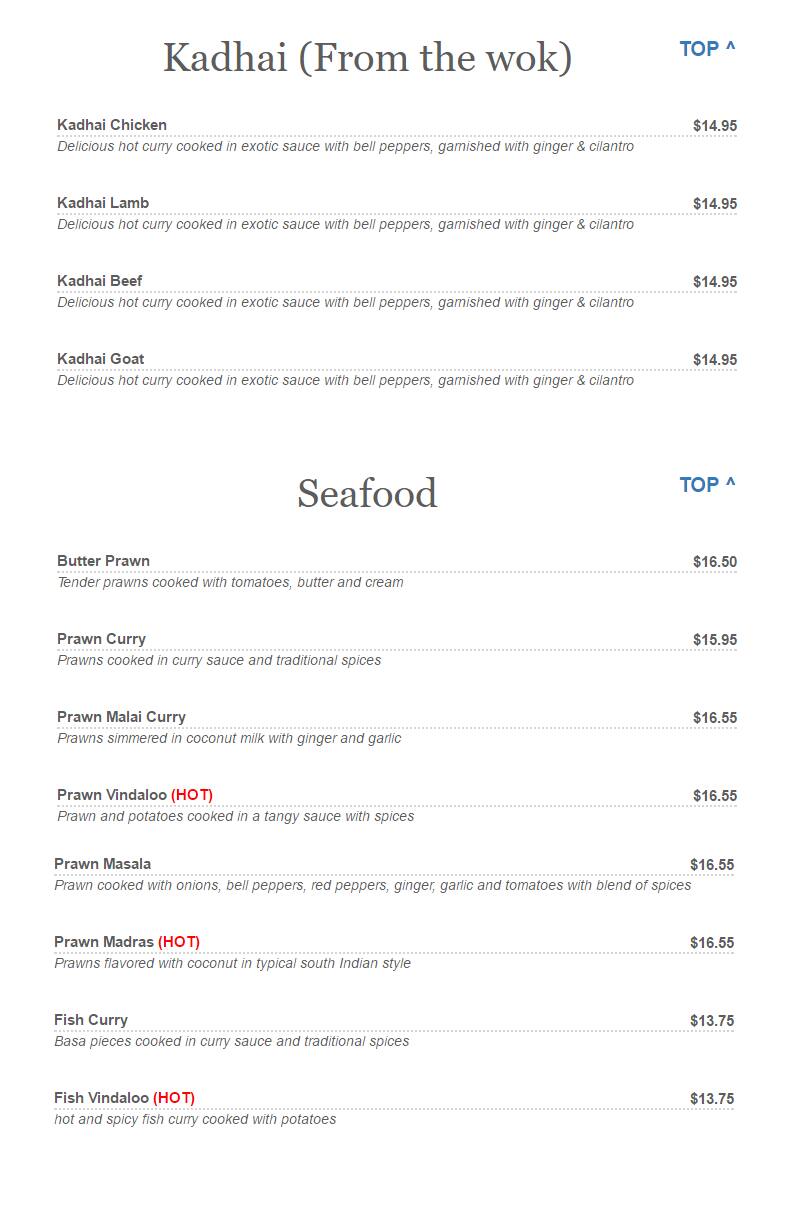This screenshot has height=1219, width=785.
Task: Choose the Fish Curry item title
Action: click(91, 1020)
